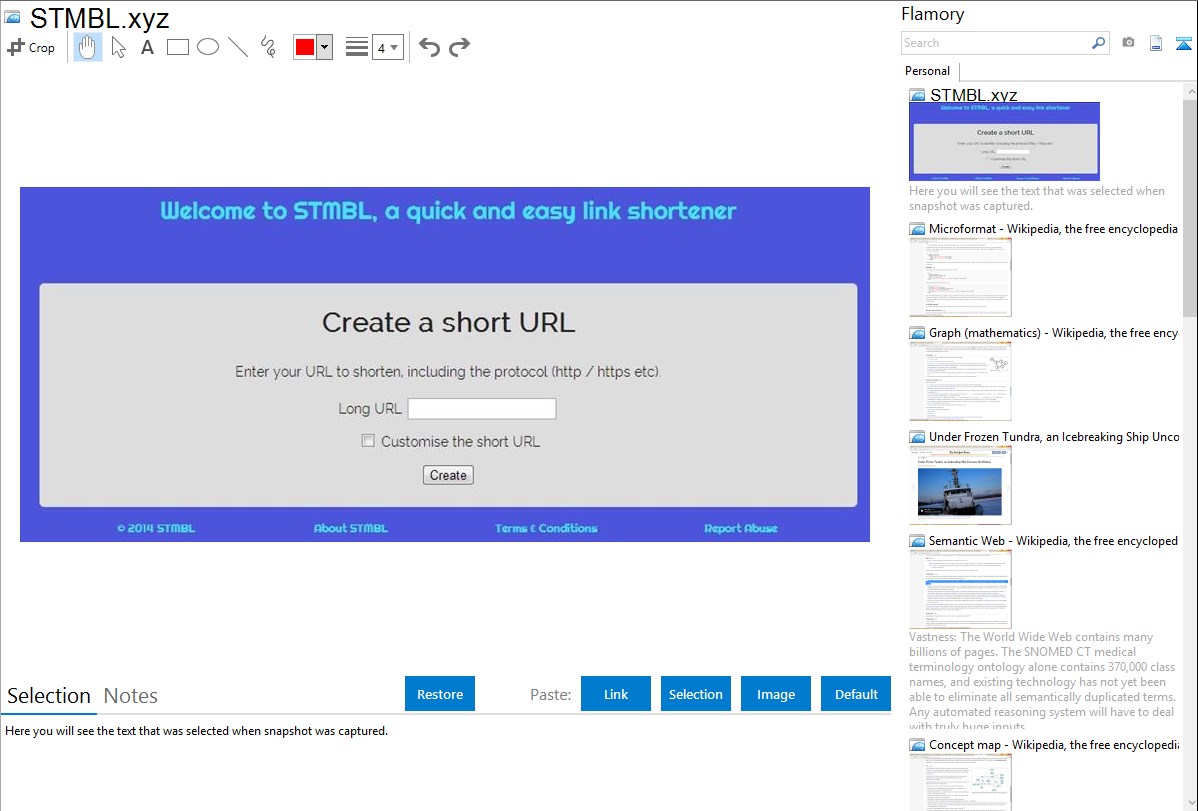Viewport: 1198px width, 811px height.
Task: Click the © 2014 STMBL footer link
Action: 156,528
